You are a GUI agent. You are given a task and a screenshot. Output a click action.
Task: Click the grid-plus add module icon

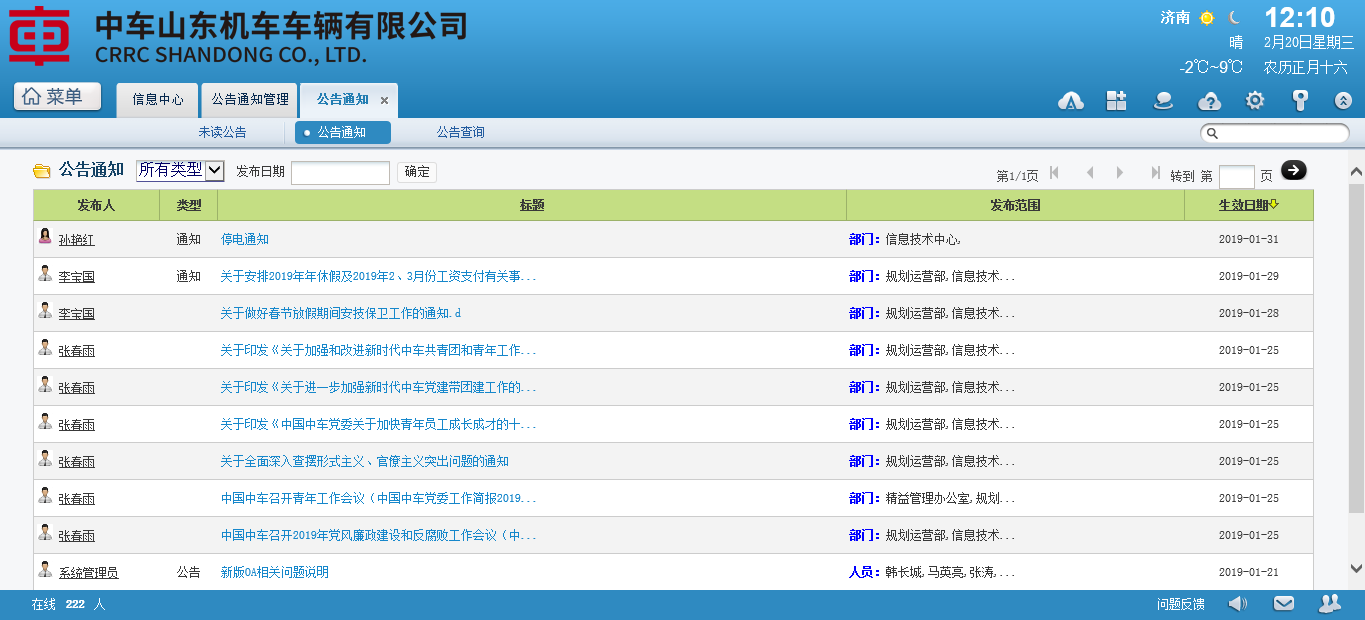click(1116, 101)
